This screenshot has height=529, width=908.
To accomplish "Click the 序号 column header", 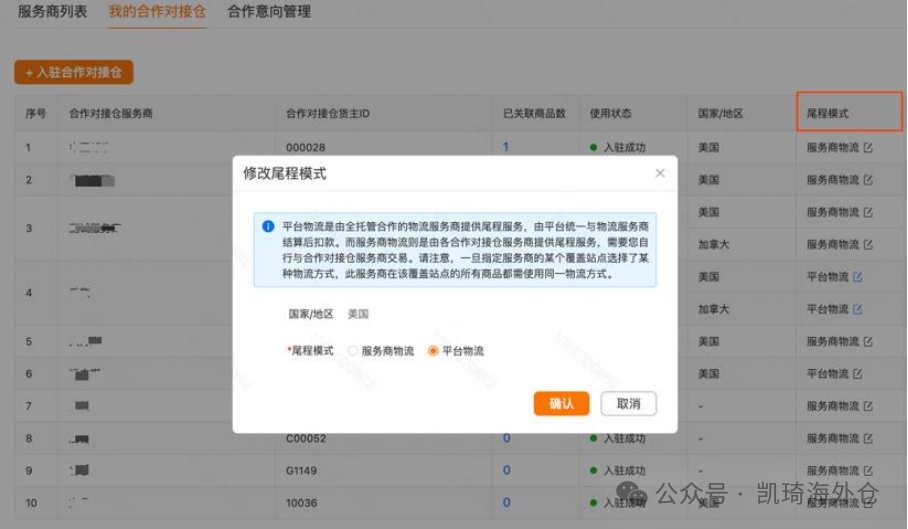I will pyautogui.click(x=35, y=113).
